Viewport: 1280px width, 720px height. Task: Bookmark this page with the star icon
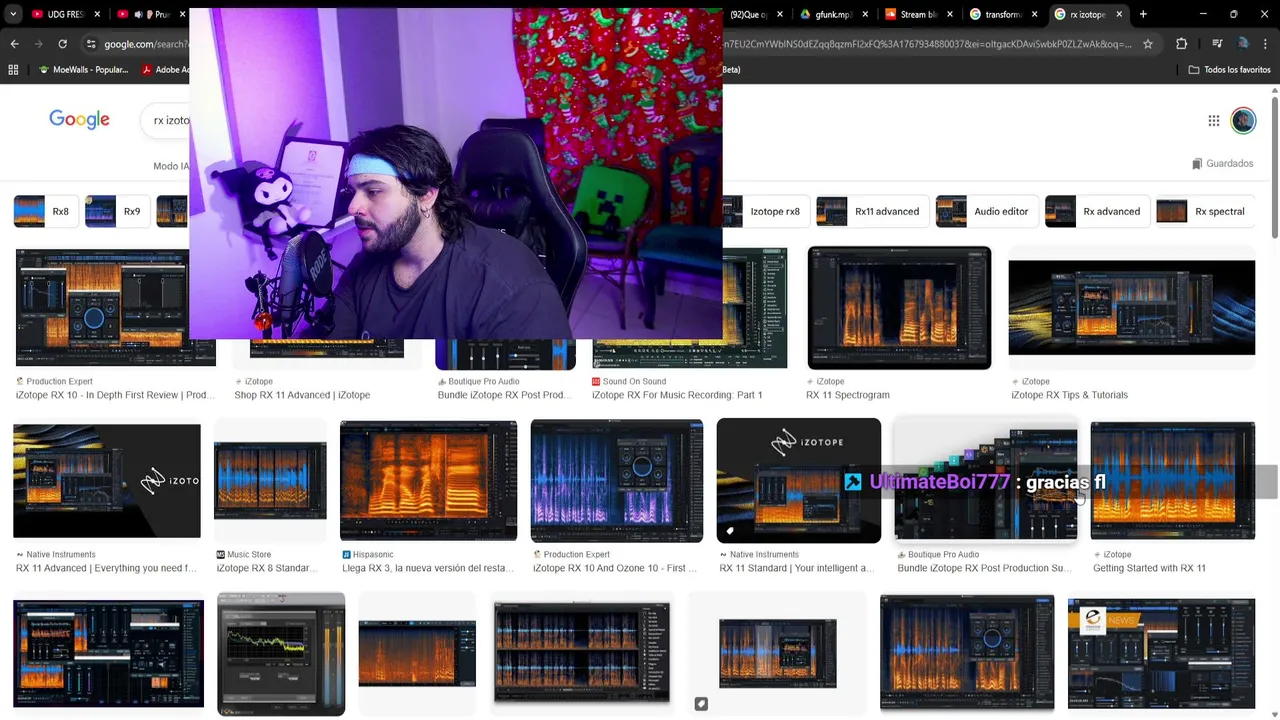(x=1148, y=44)
